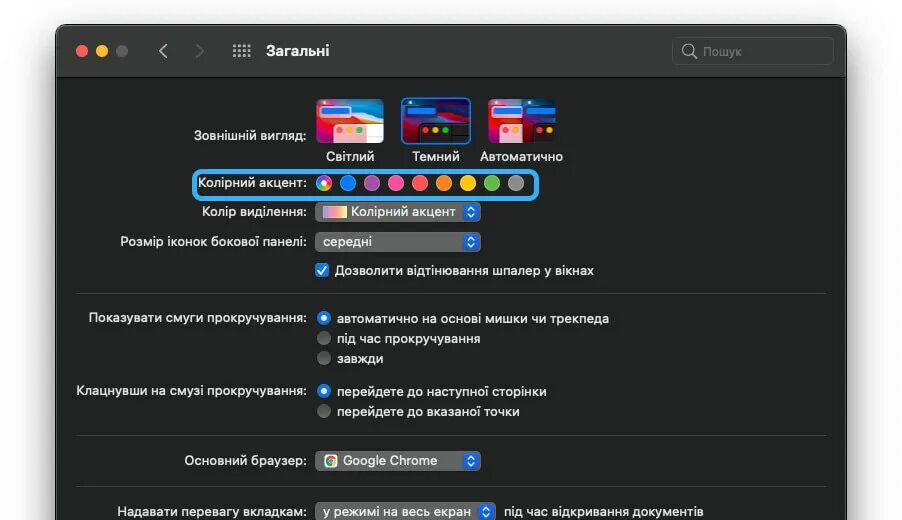Viewport: 902px width, 520px height.
Task: Select автоматично на основі мишки чи трекпеда
Action: pos(324,318)
